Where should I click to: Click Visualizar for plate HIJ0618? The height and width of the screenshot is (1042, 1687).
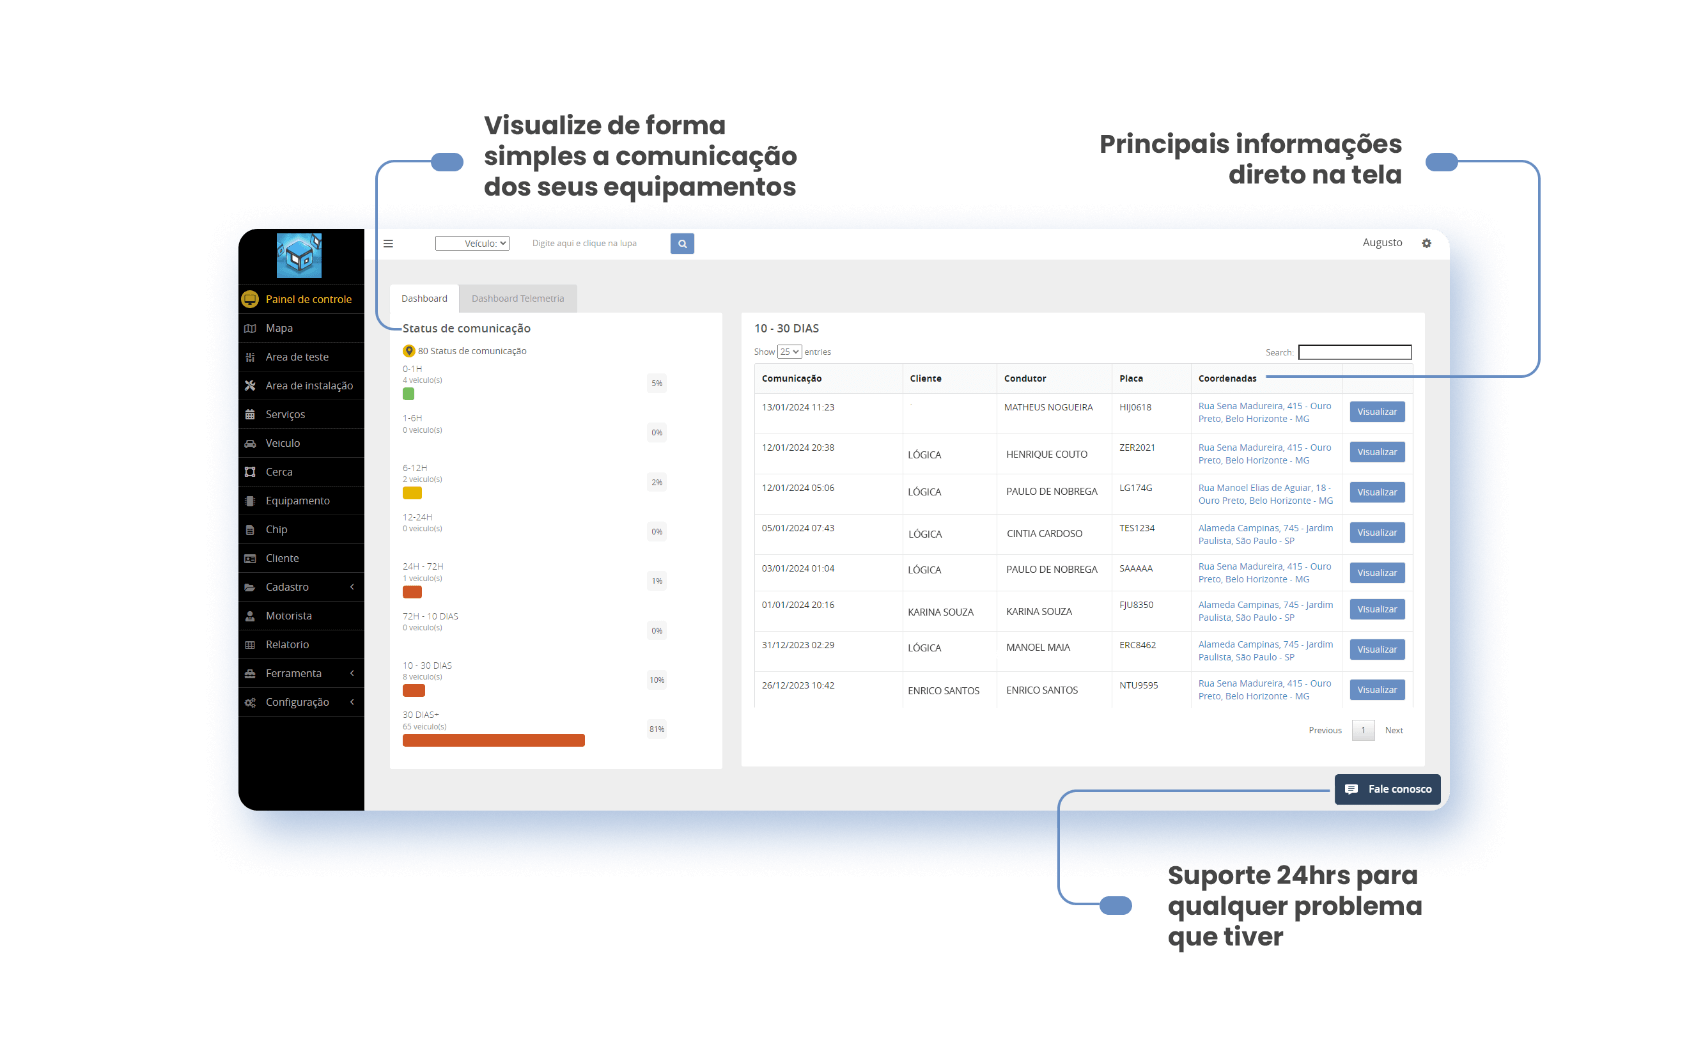(x=1377, y=412)
